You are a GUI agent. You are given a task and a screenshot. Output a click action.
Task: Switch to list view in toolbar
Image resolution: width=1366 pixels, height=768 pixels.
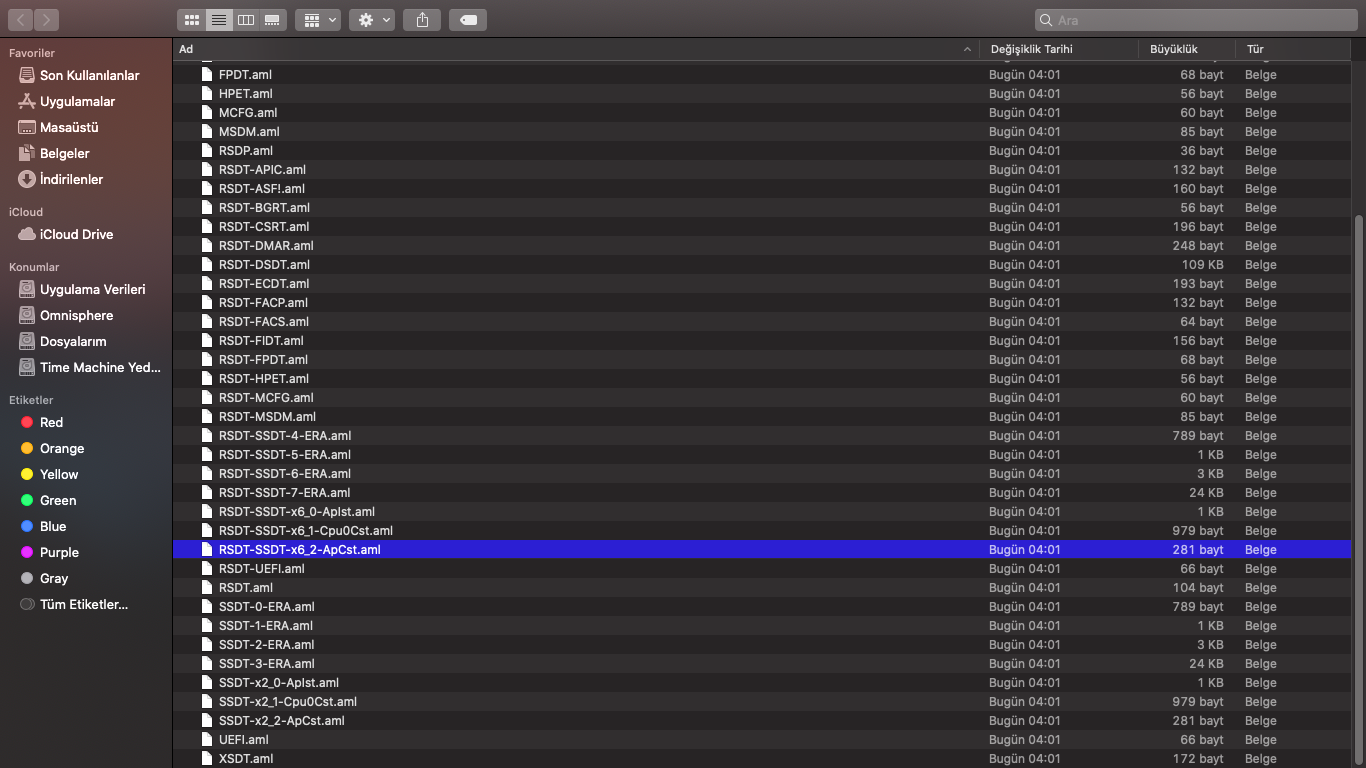tap(219, 20)
